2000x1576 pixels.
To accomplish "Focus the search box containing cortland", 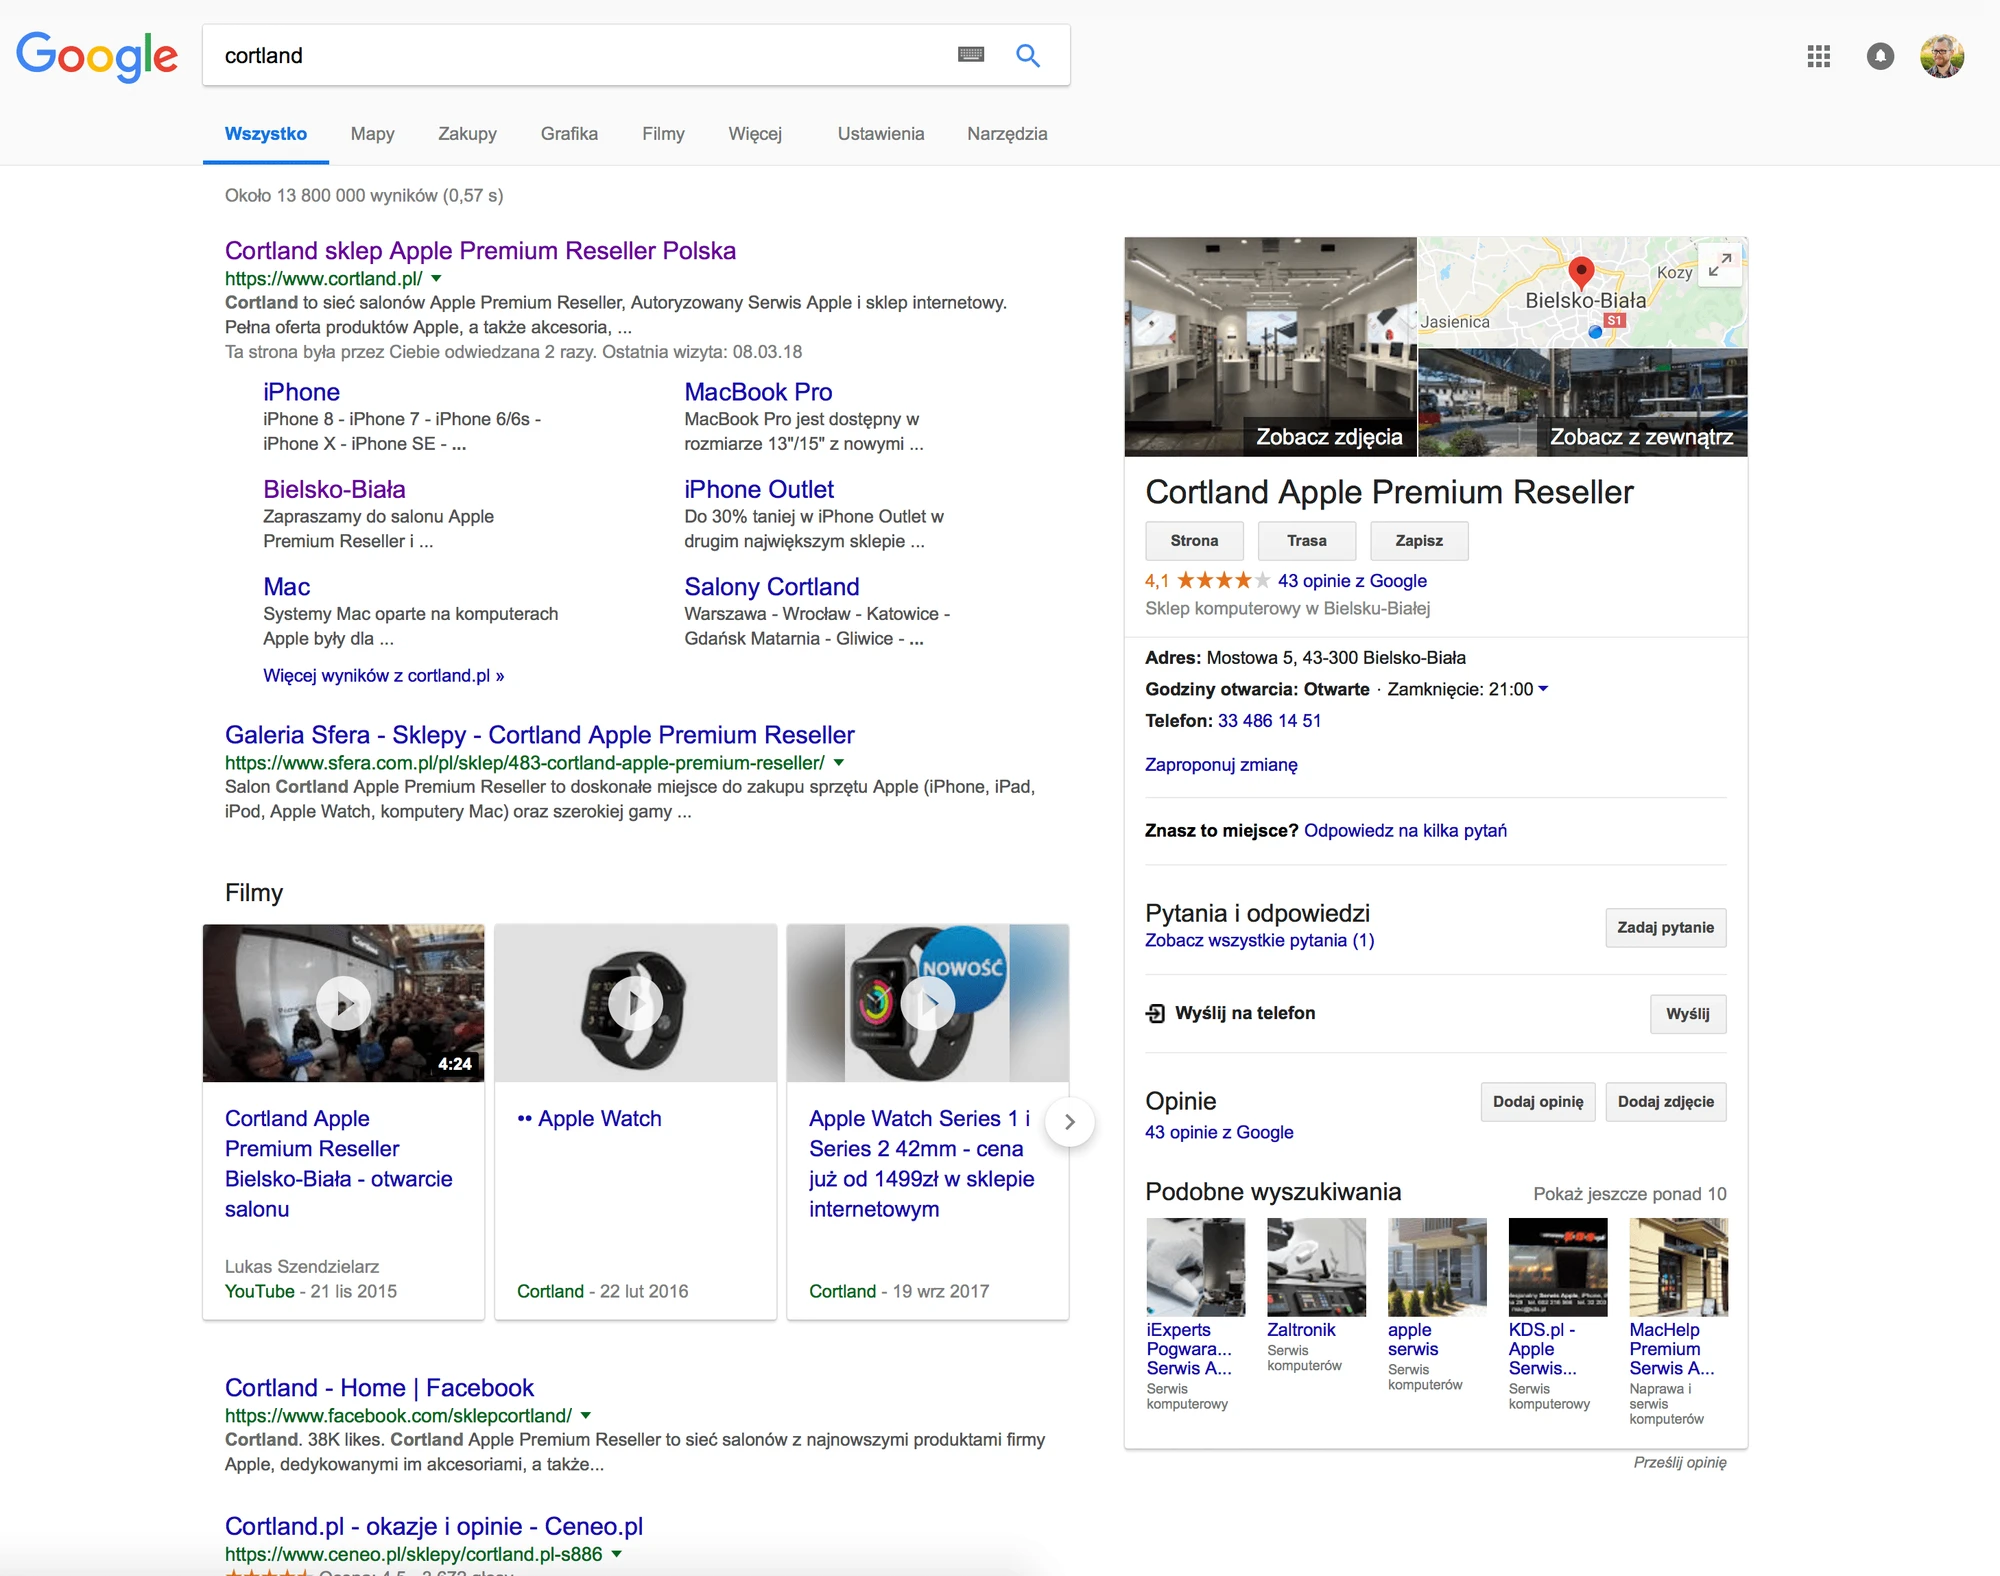I will pos(580,55).
